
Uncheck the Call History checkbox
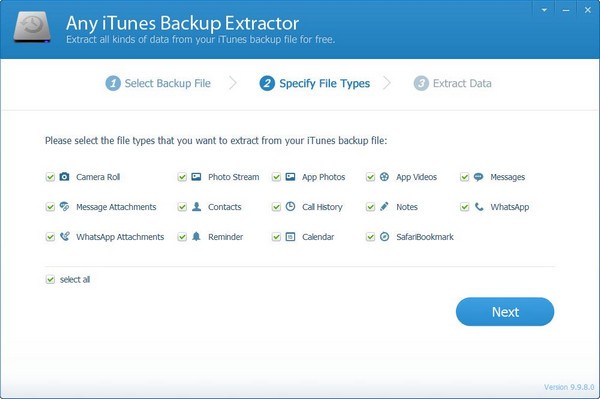tap(276, 207)
